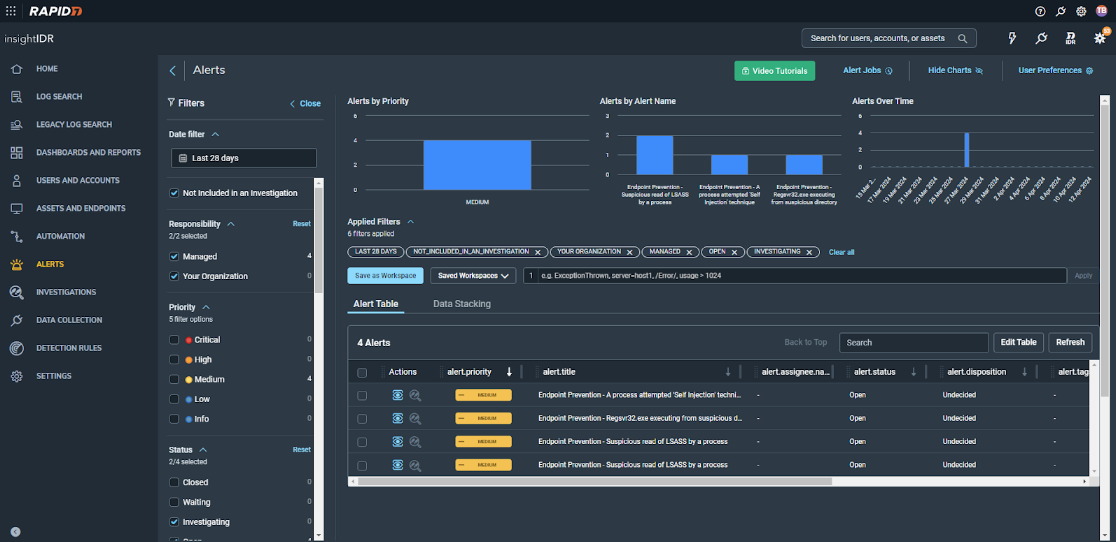The width and height of the screenshot is (1116, 542).
Task: Click the users, accounts, or assets search field
Action: click(880, 38)
